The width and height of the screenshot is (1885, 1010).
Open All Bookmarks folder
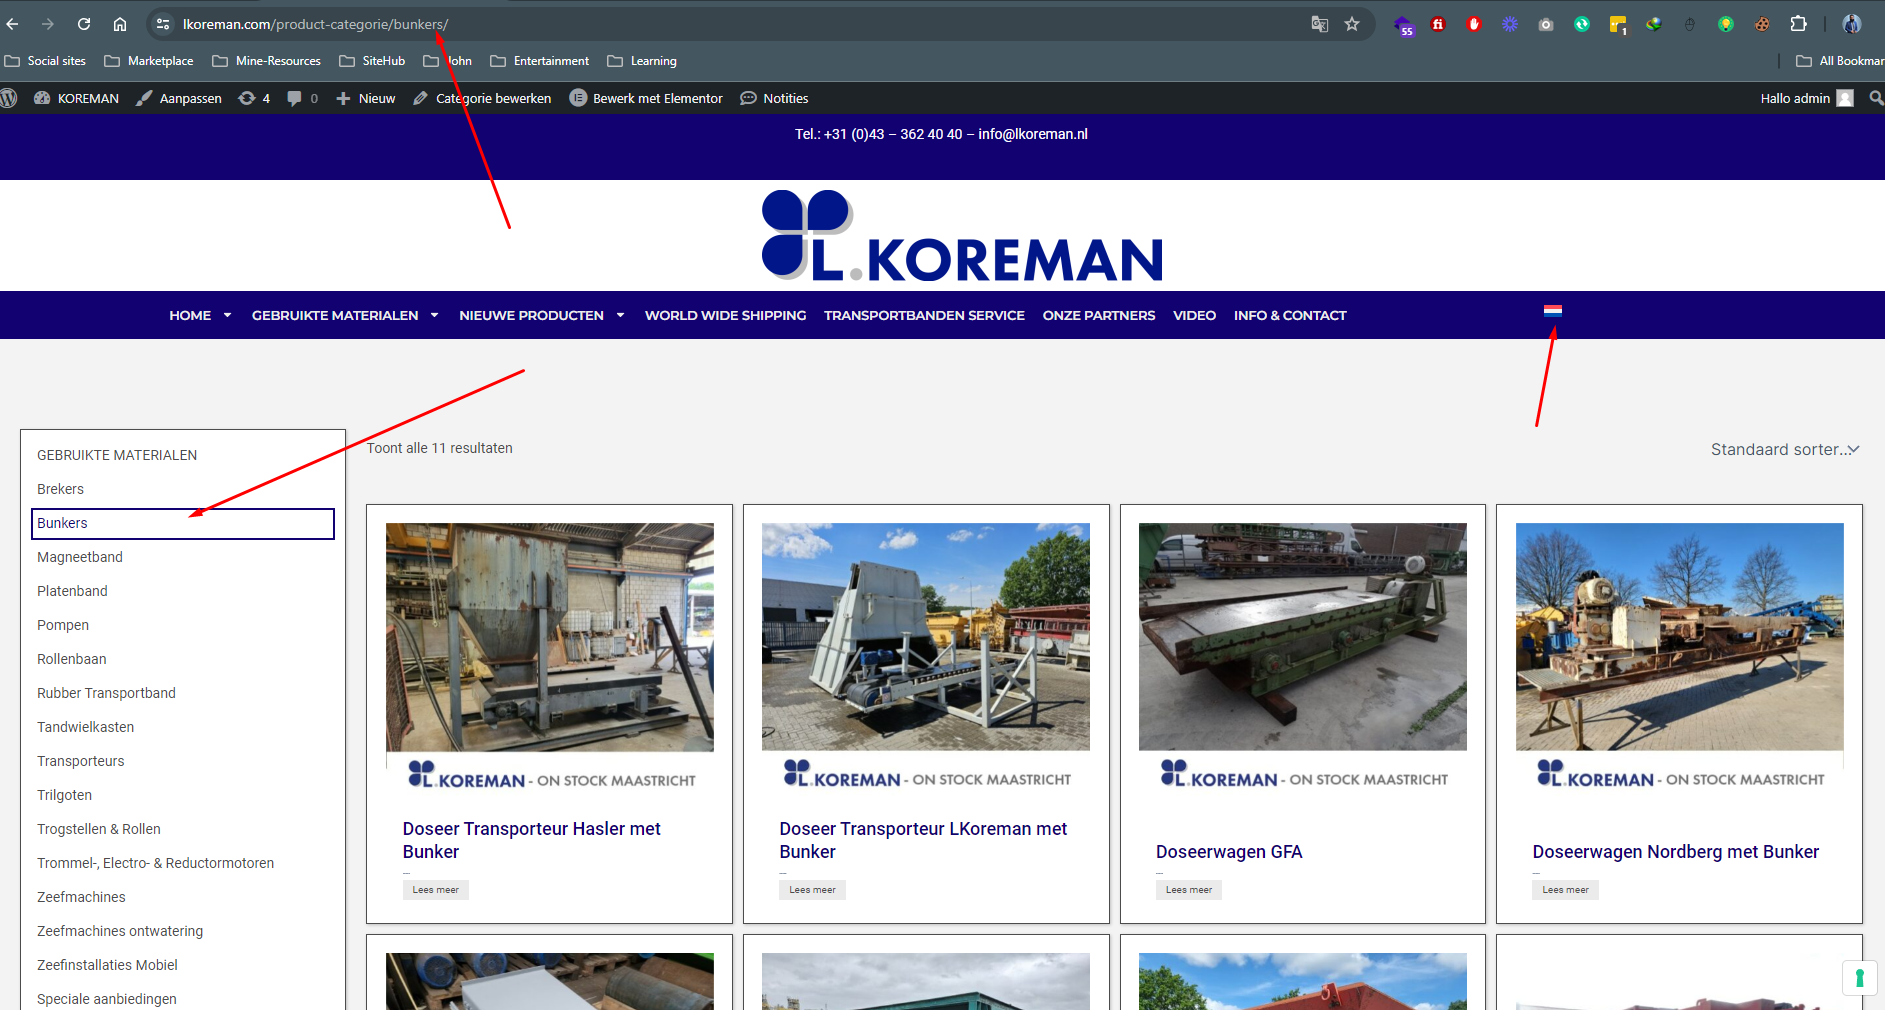click(1840, 61)
